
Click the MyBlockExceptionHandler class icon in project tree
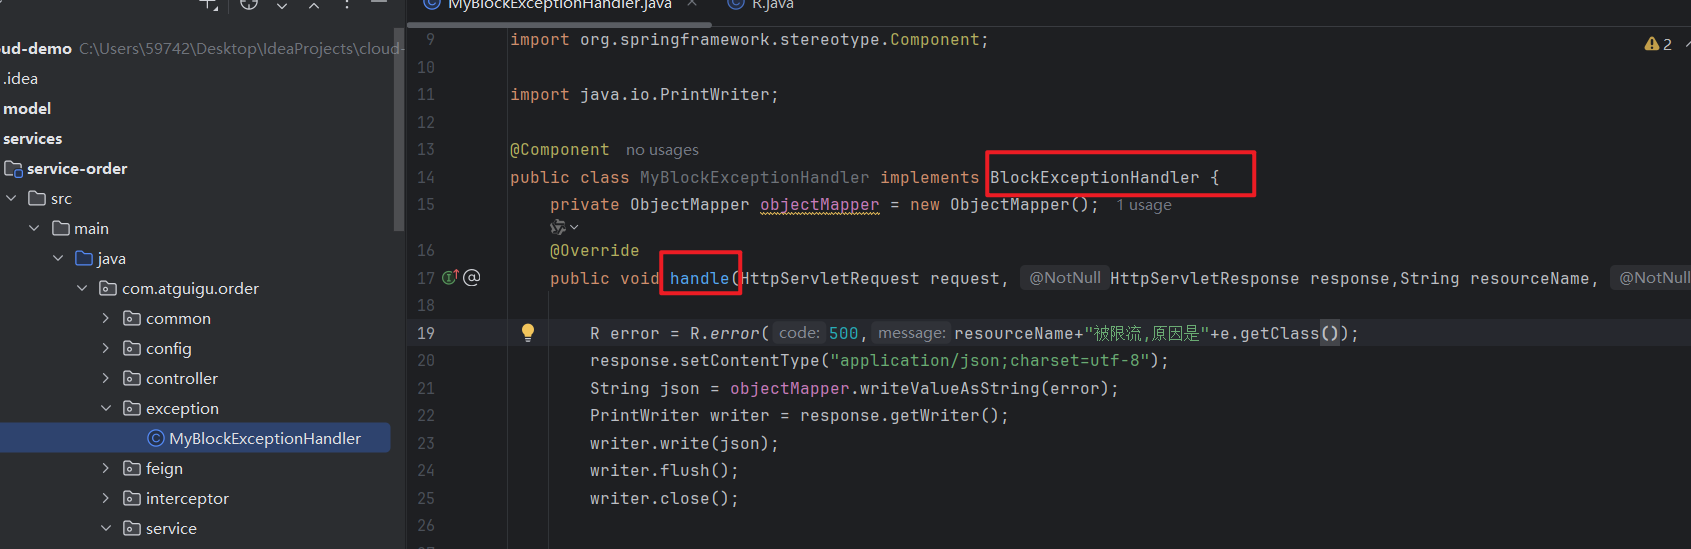155,438
